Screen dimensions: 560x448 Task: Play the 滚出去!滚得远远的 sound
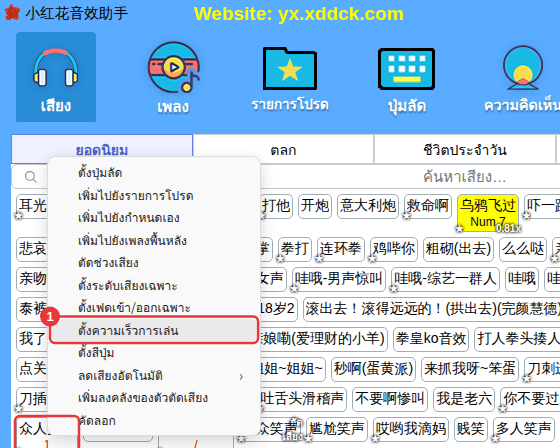coord(431,309)
